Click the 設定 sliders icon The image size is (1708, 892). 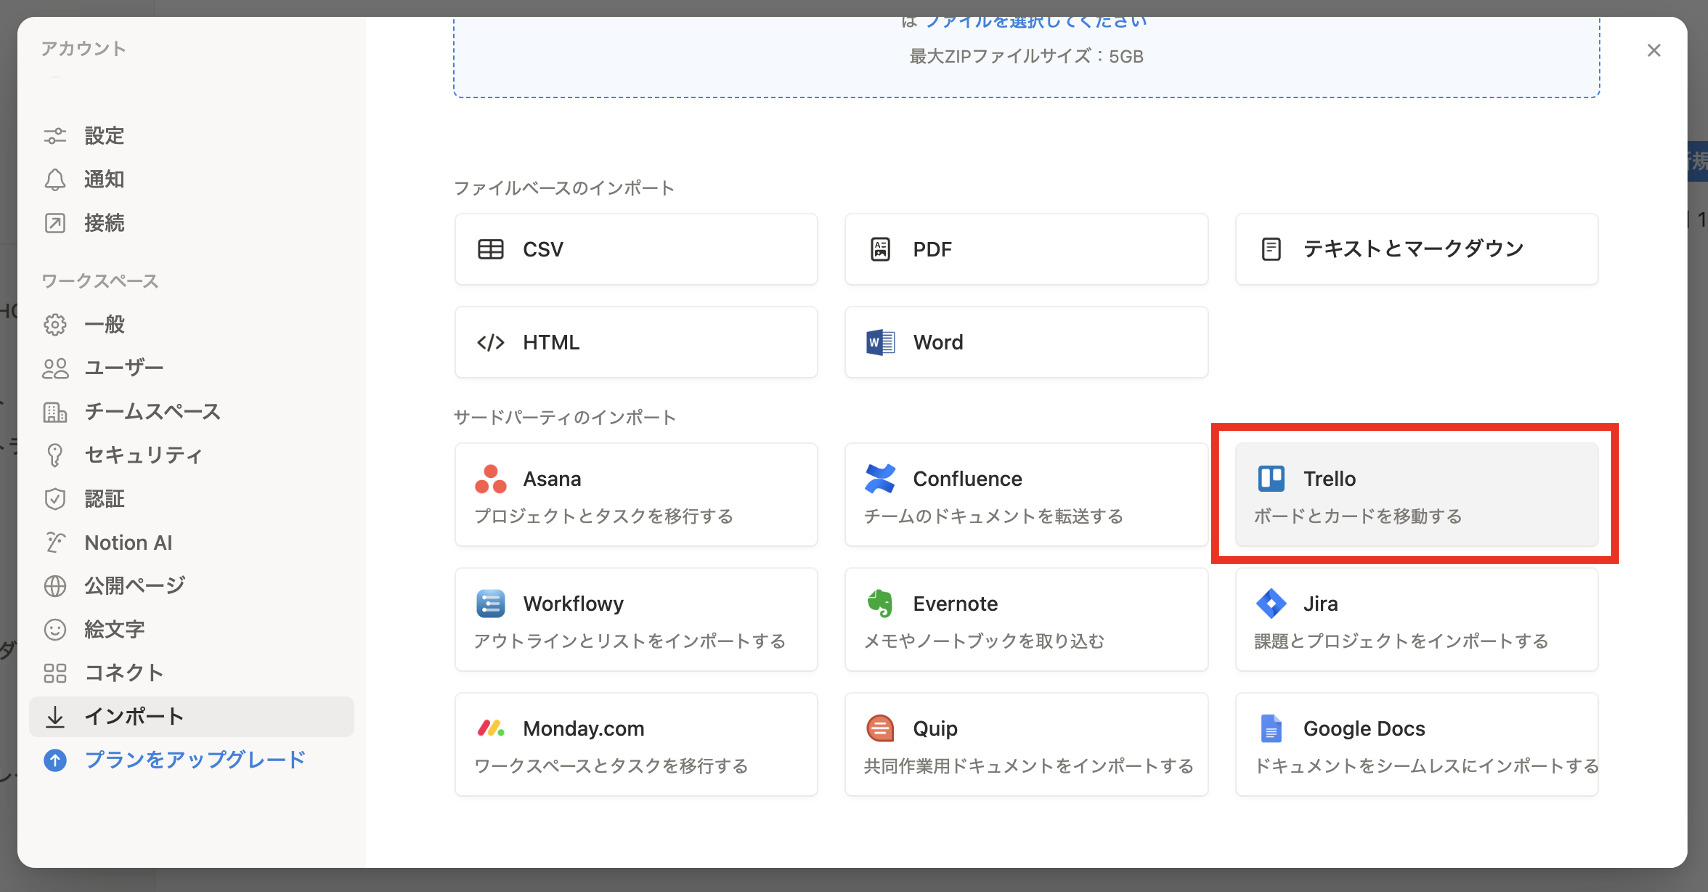55,136
